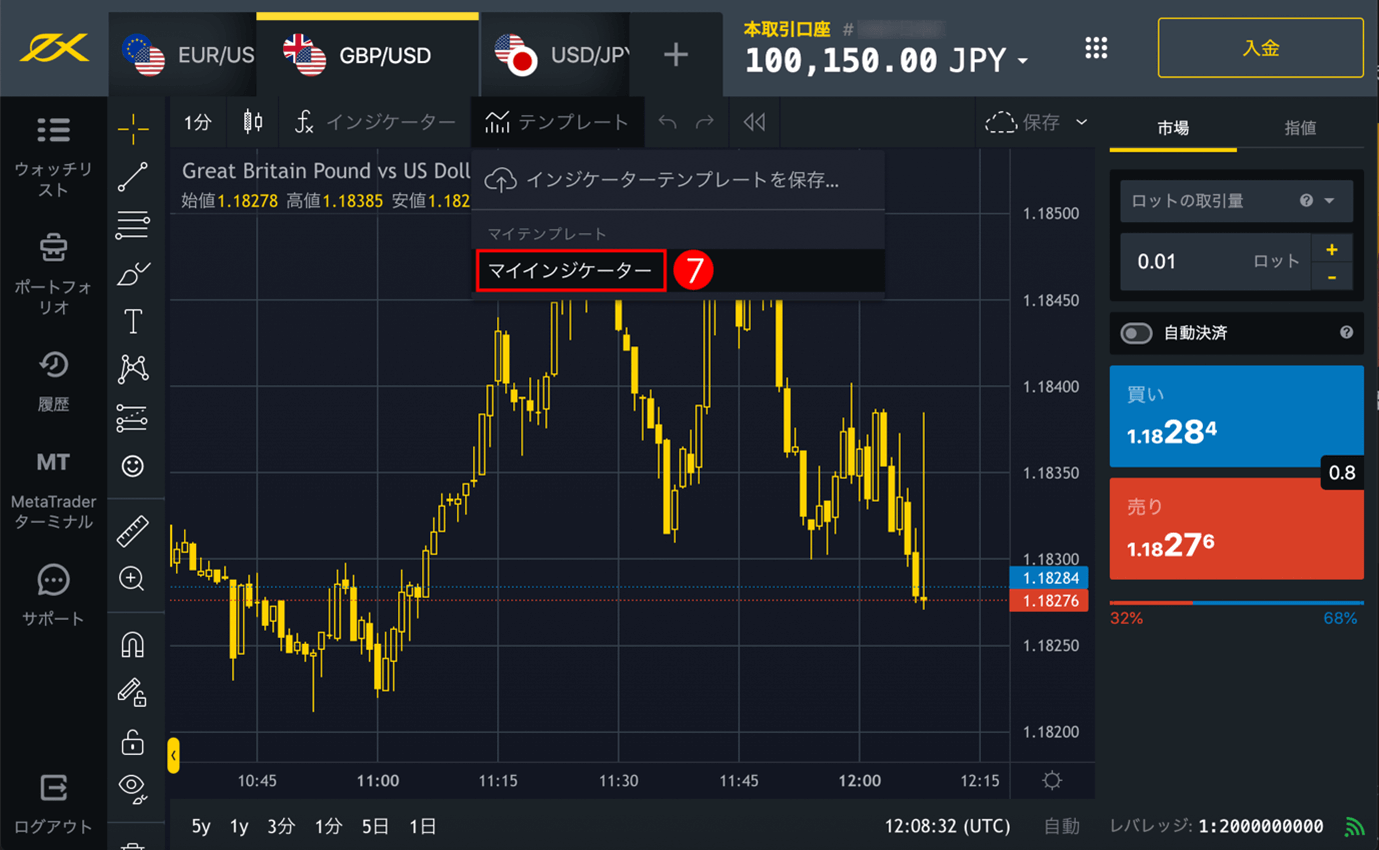Expand the yellow side panel handle

[173, 755]
